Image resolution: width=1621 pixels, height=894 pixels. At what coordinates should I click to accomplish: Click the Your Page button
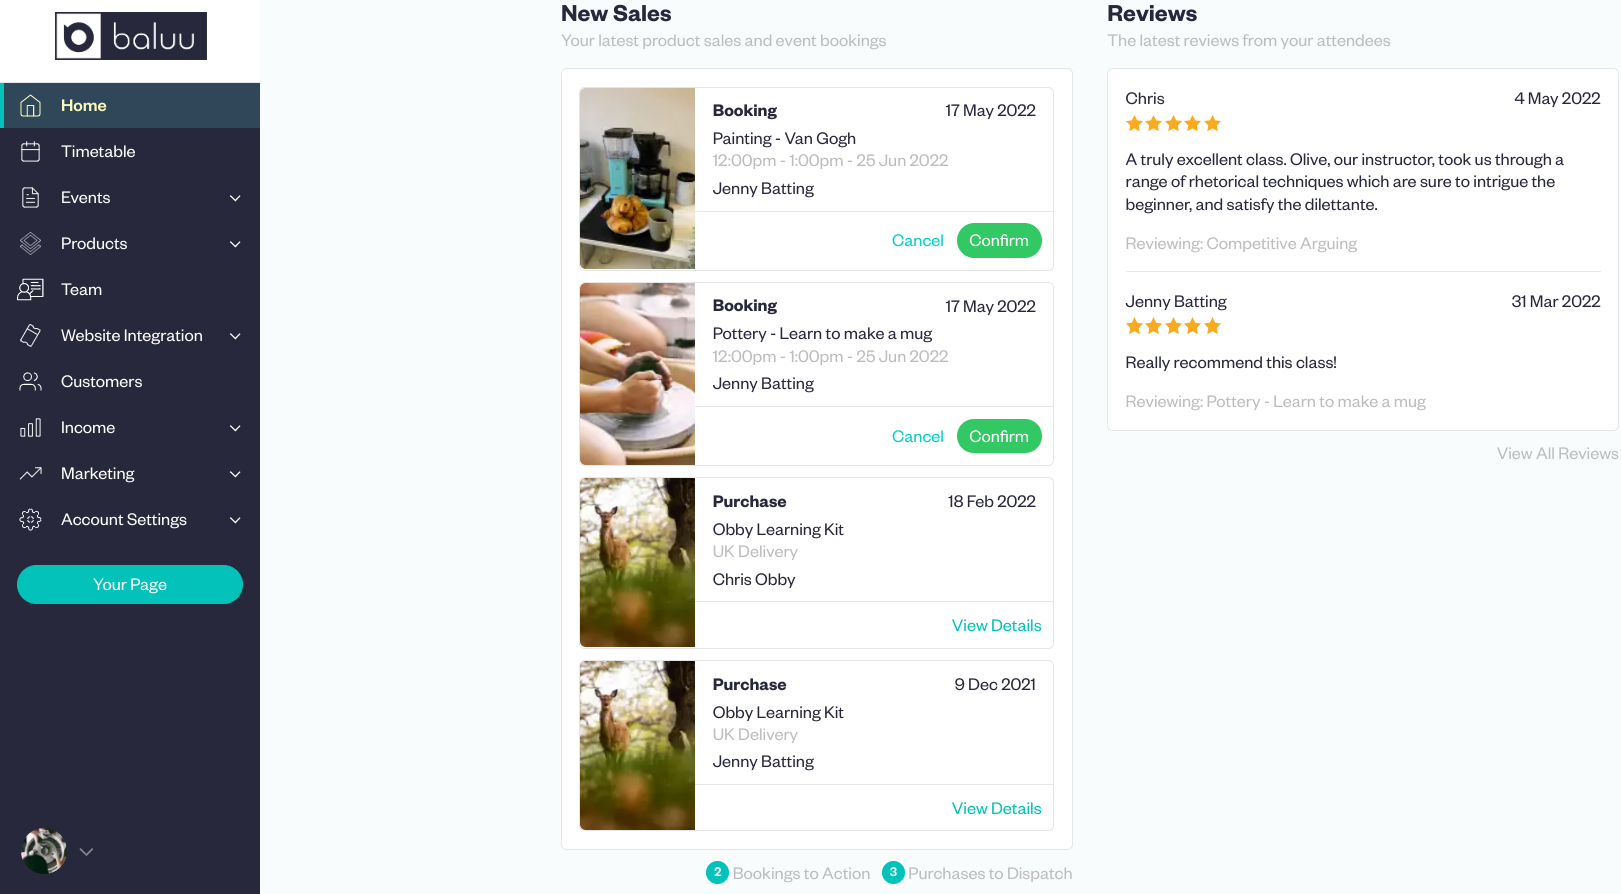click(x=130, y=584)
